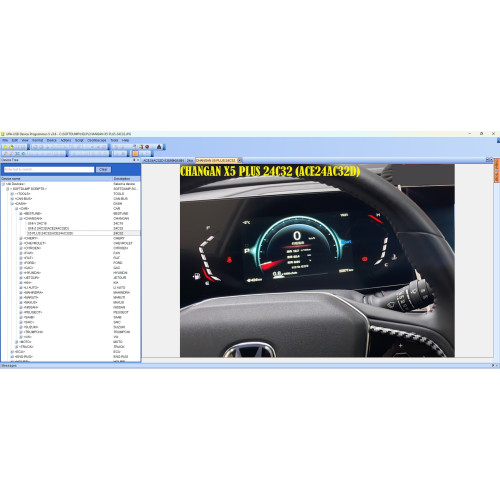
Task: Click the Open file toolbar icon
Action: (11, 147)
